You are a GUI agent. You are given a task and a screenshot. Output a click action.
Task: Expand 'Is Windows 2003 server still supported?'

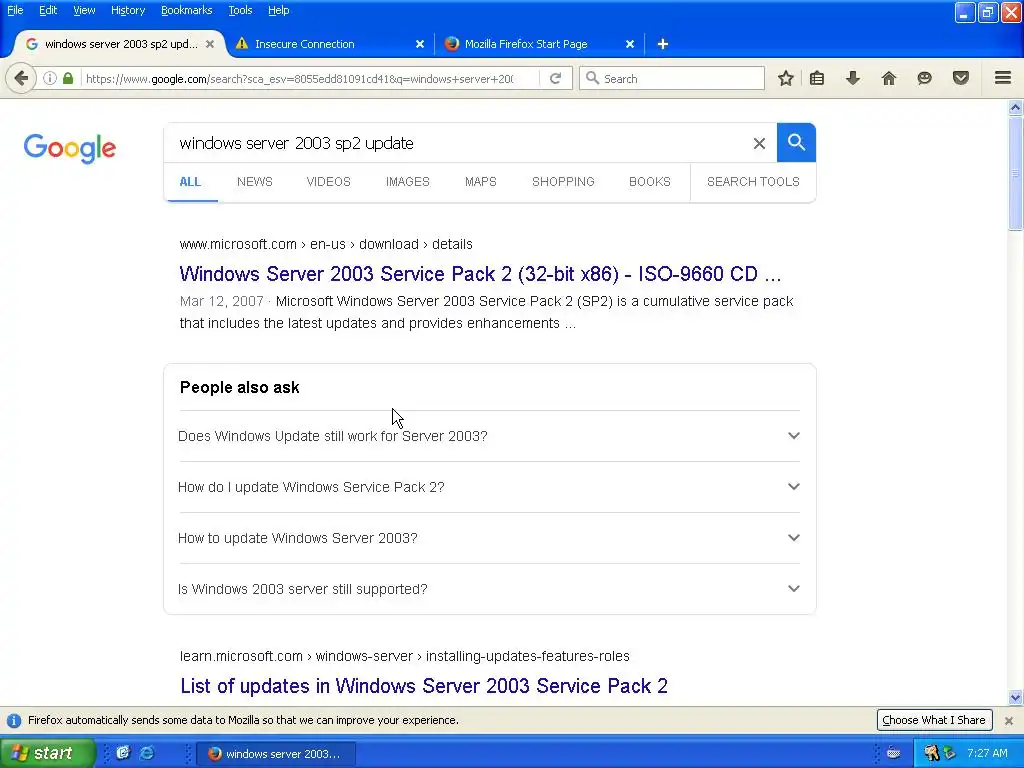[x=488, y=588]
